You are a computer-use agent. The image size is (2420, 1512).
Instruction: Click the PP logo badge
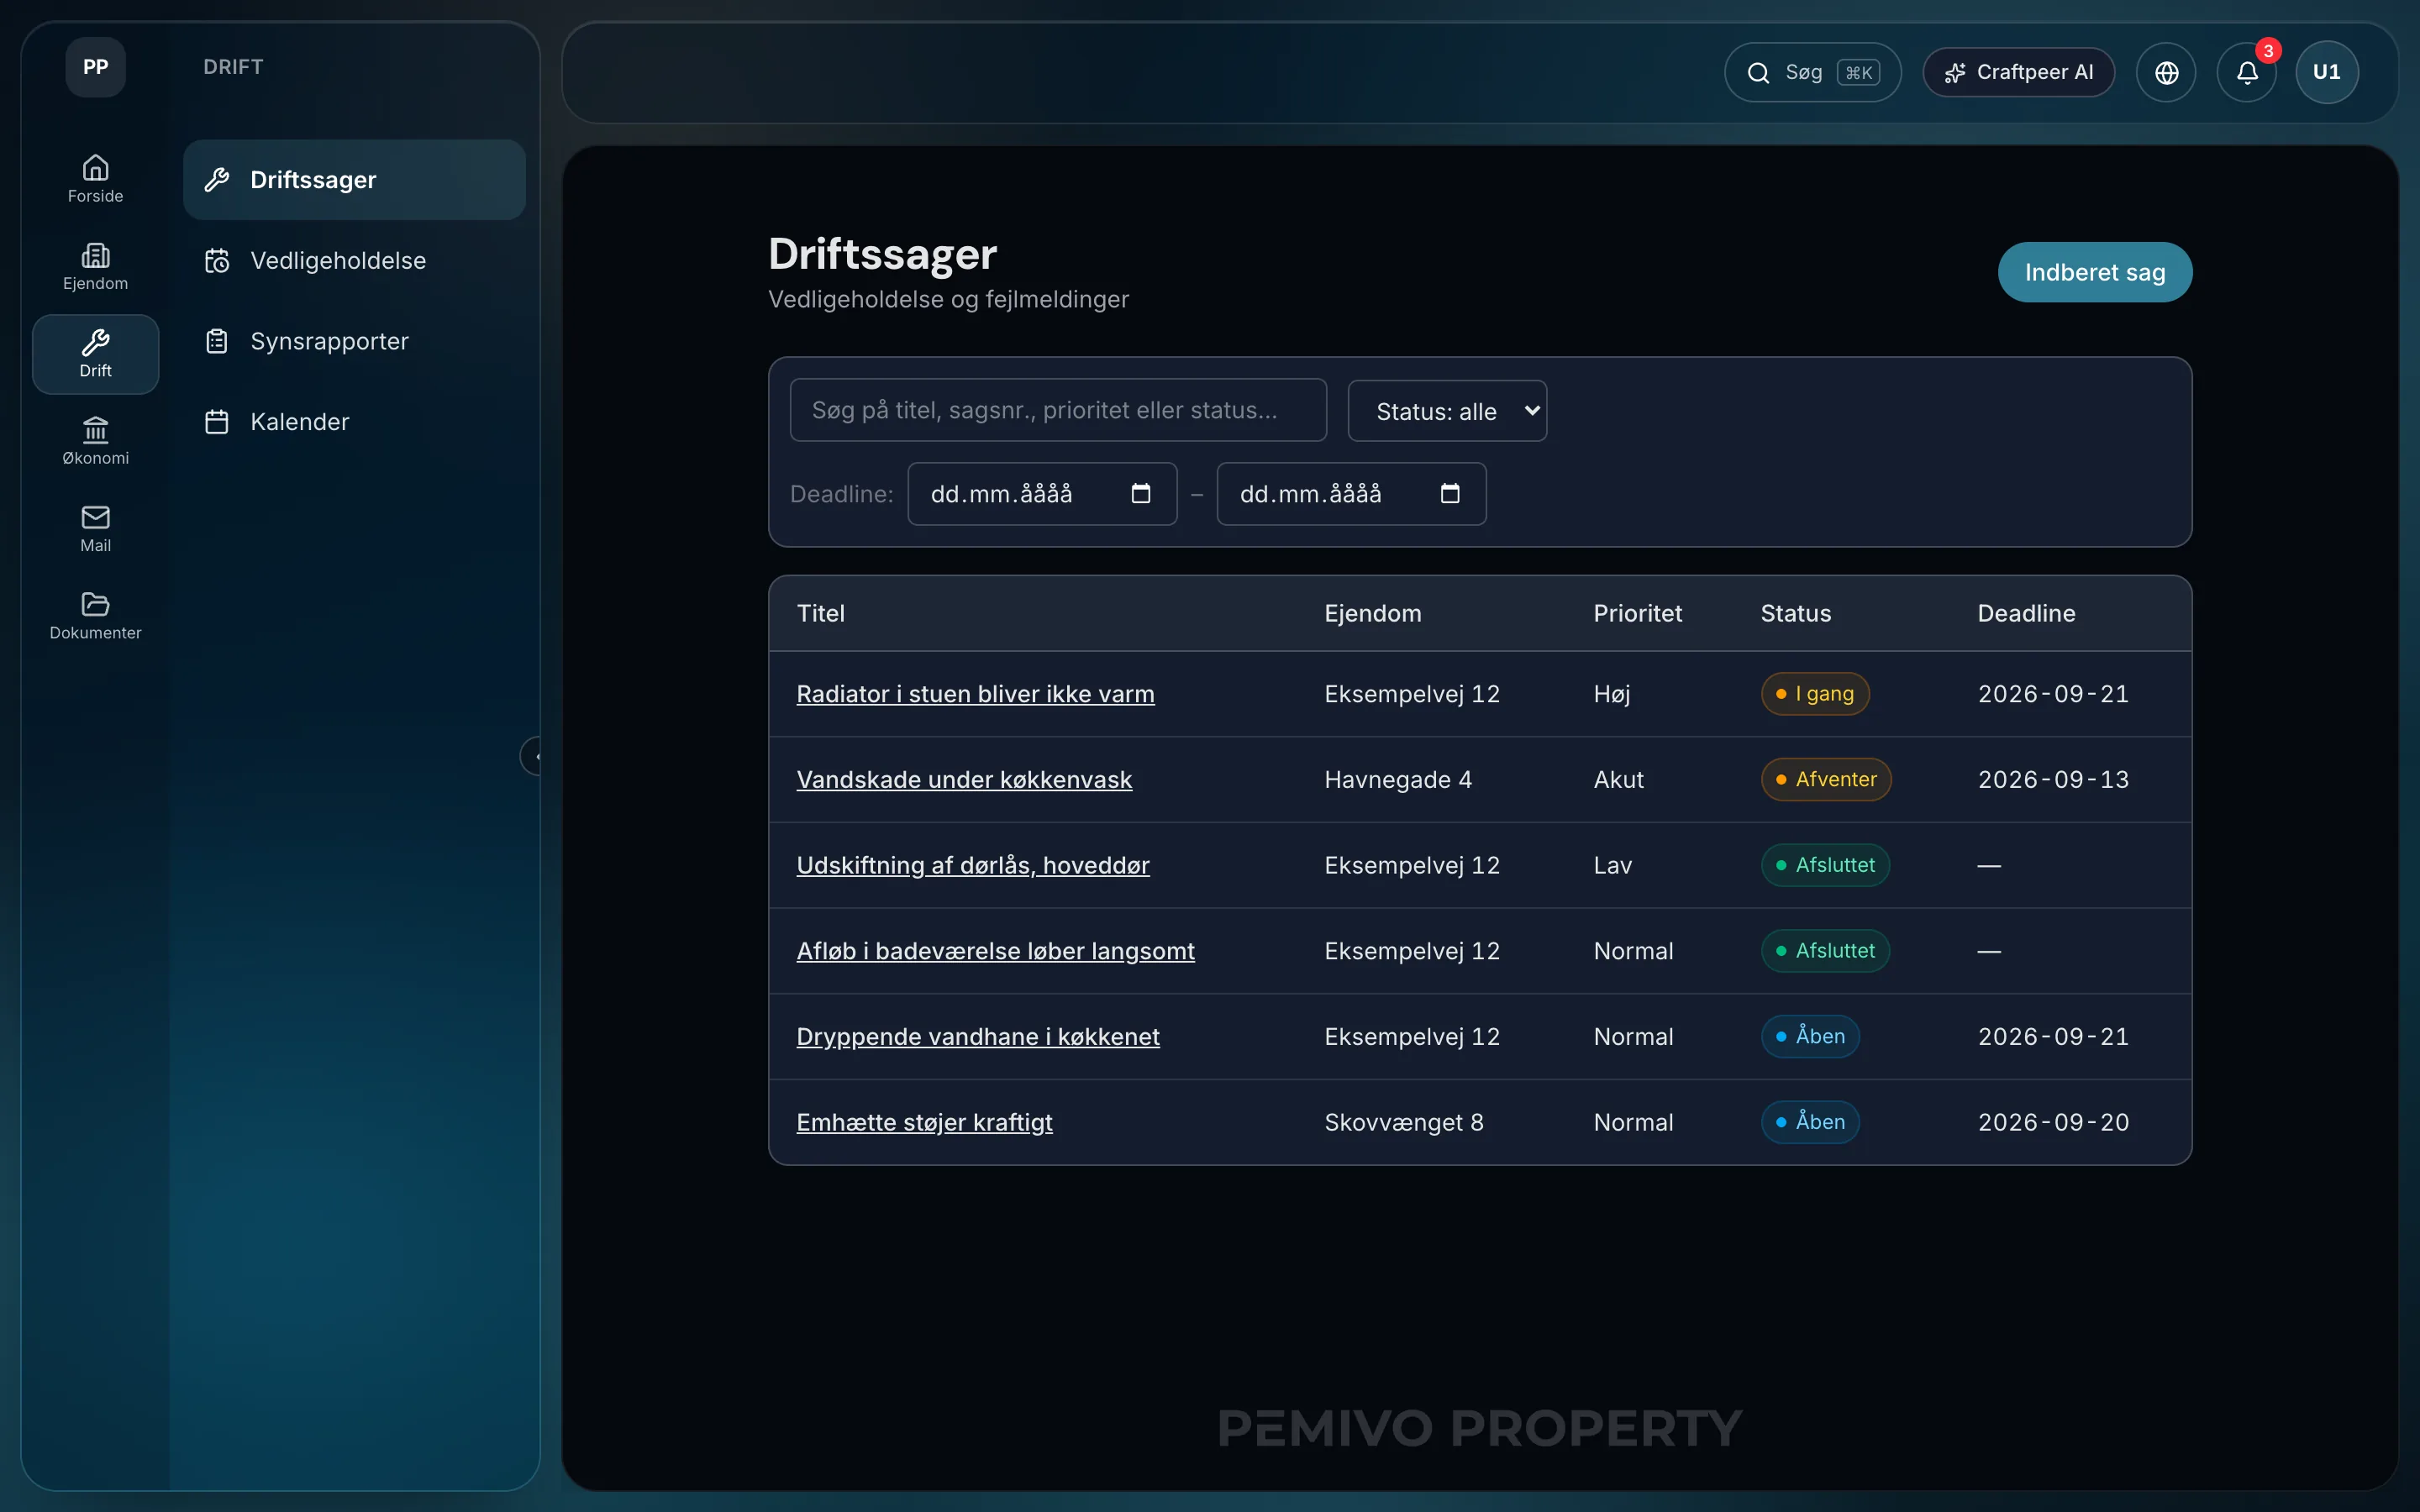pos(95,67)
